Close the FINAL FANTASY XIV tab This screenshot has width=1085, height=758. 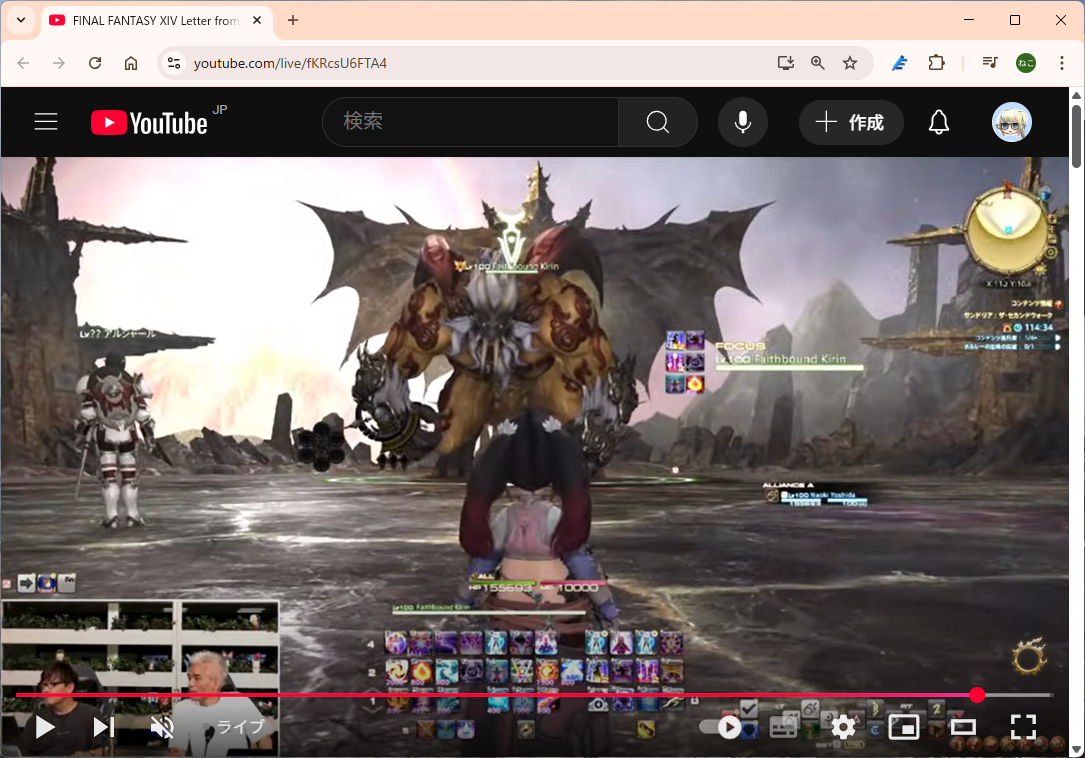(257, 21)
